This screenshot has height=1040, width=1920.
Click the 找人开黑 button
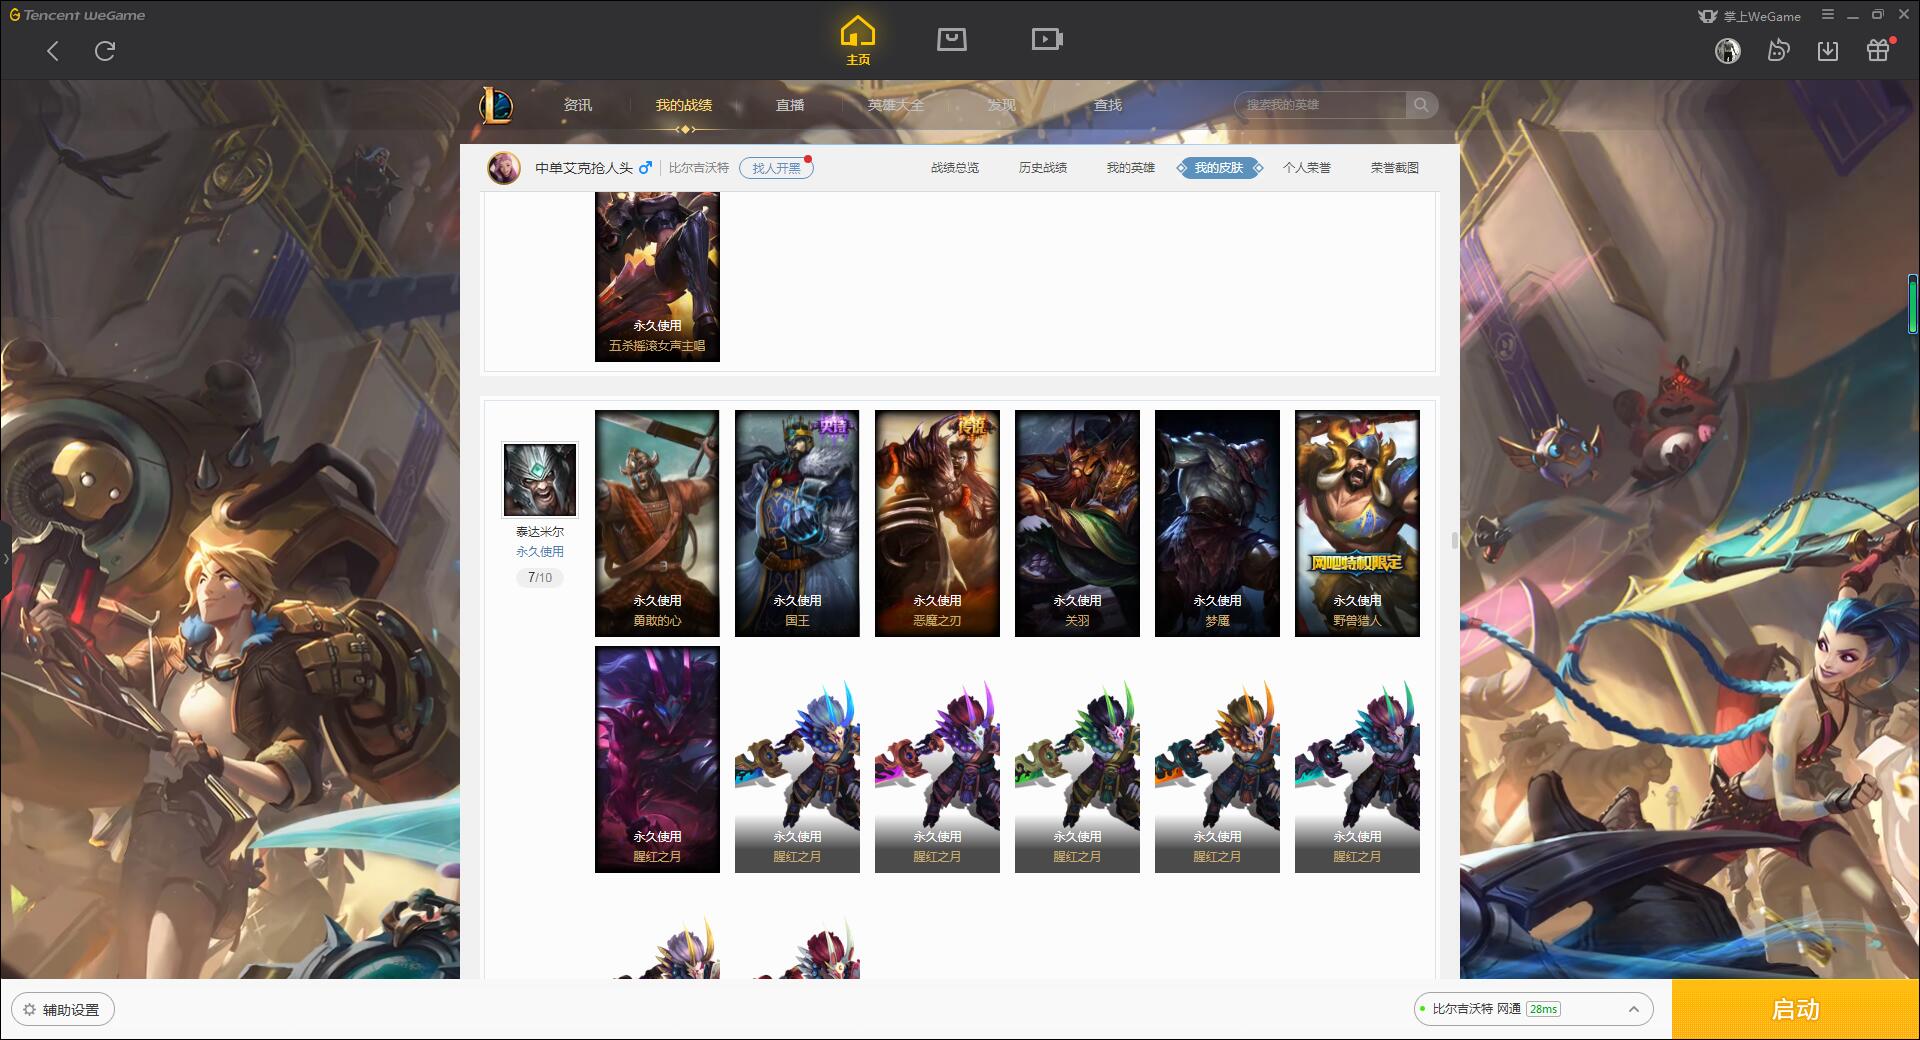point(776,168)
